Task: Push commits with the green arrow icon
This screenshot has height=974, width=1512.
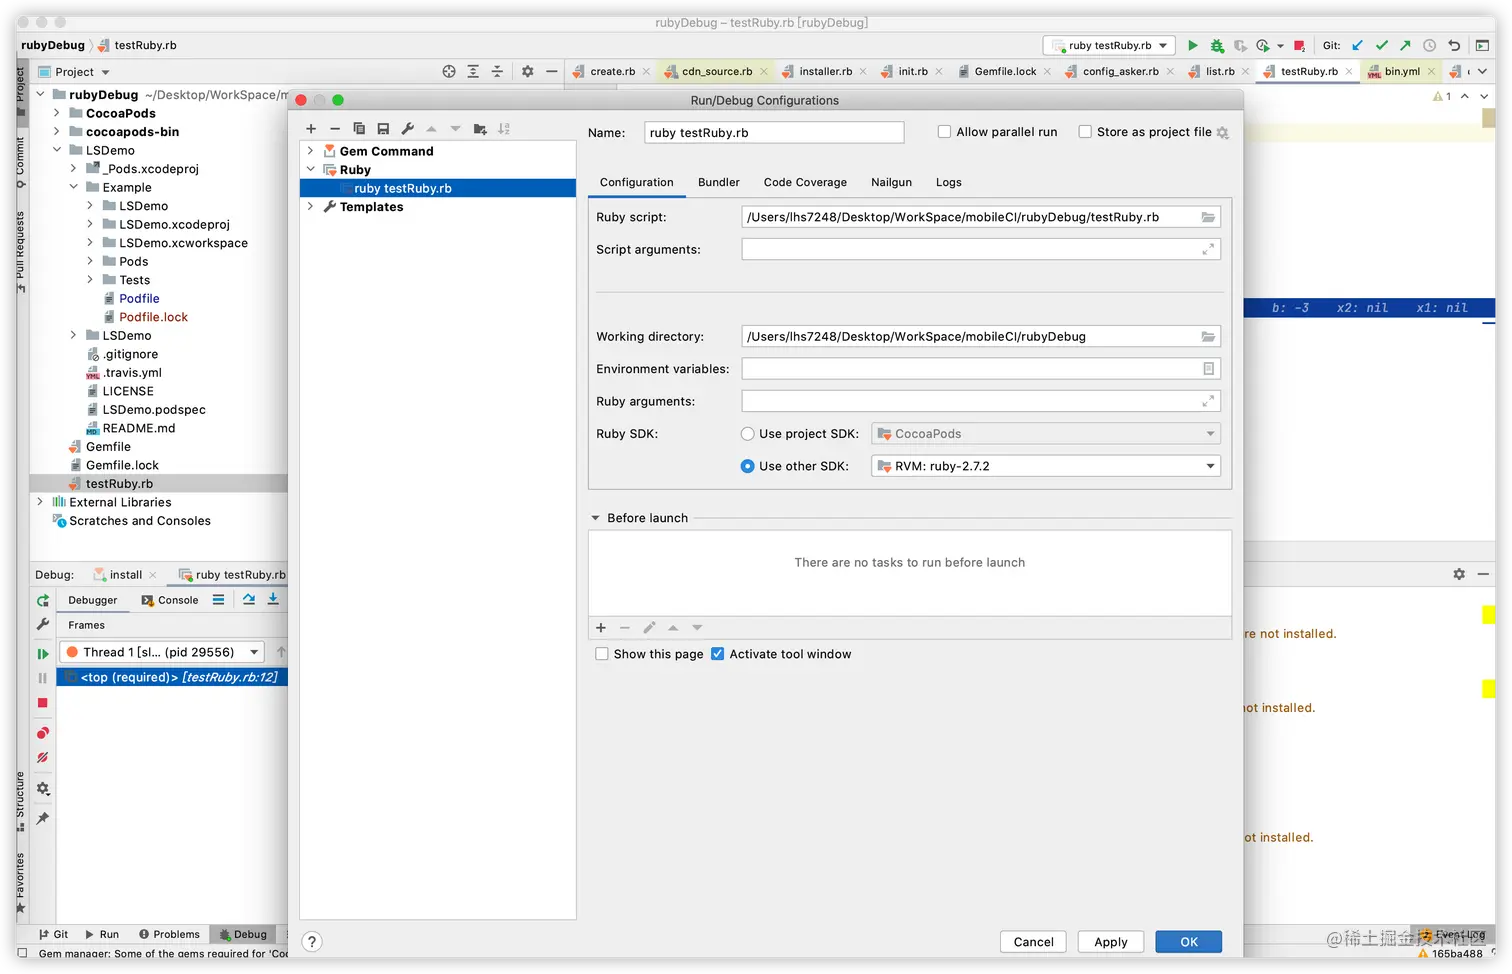Action: click(x=1405, y=46)
